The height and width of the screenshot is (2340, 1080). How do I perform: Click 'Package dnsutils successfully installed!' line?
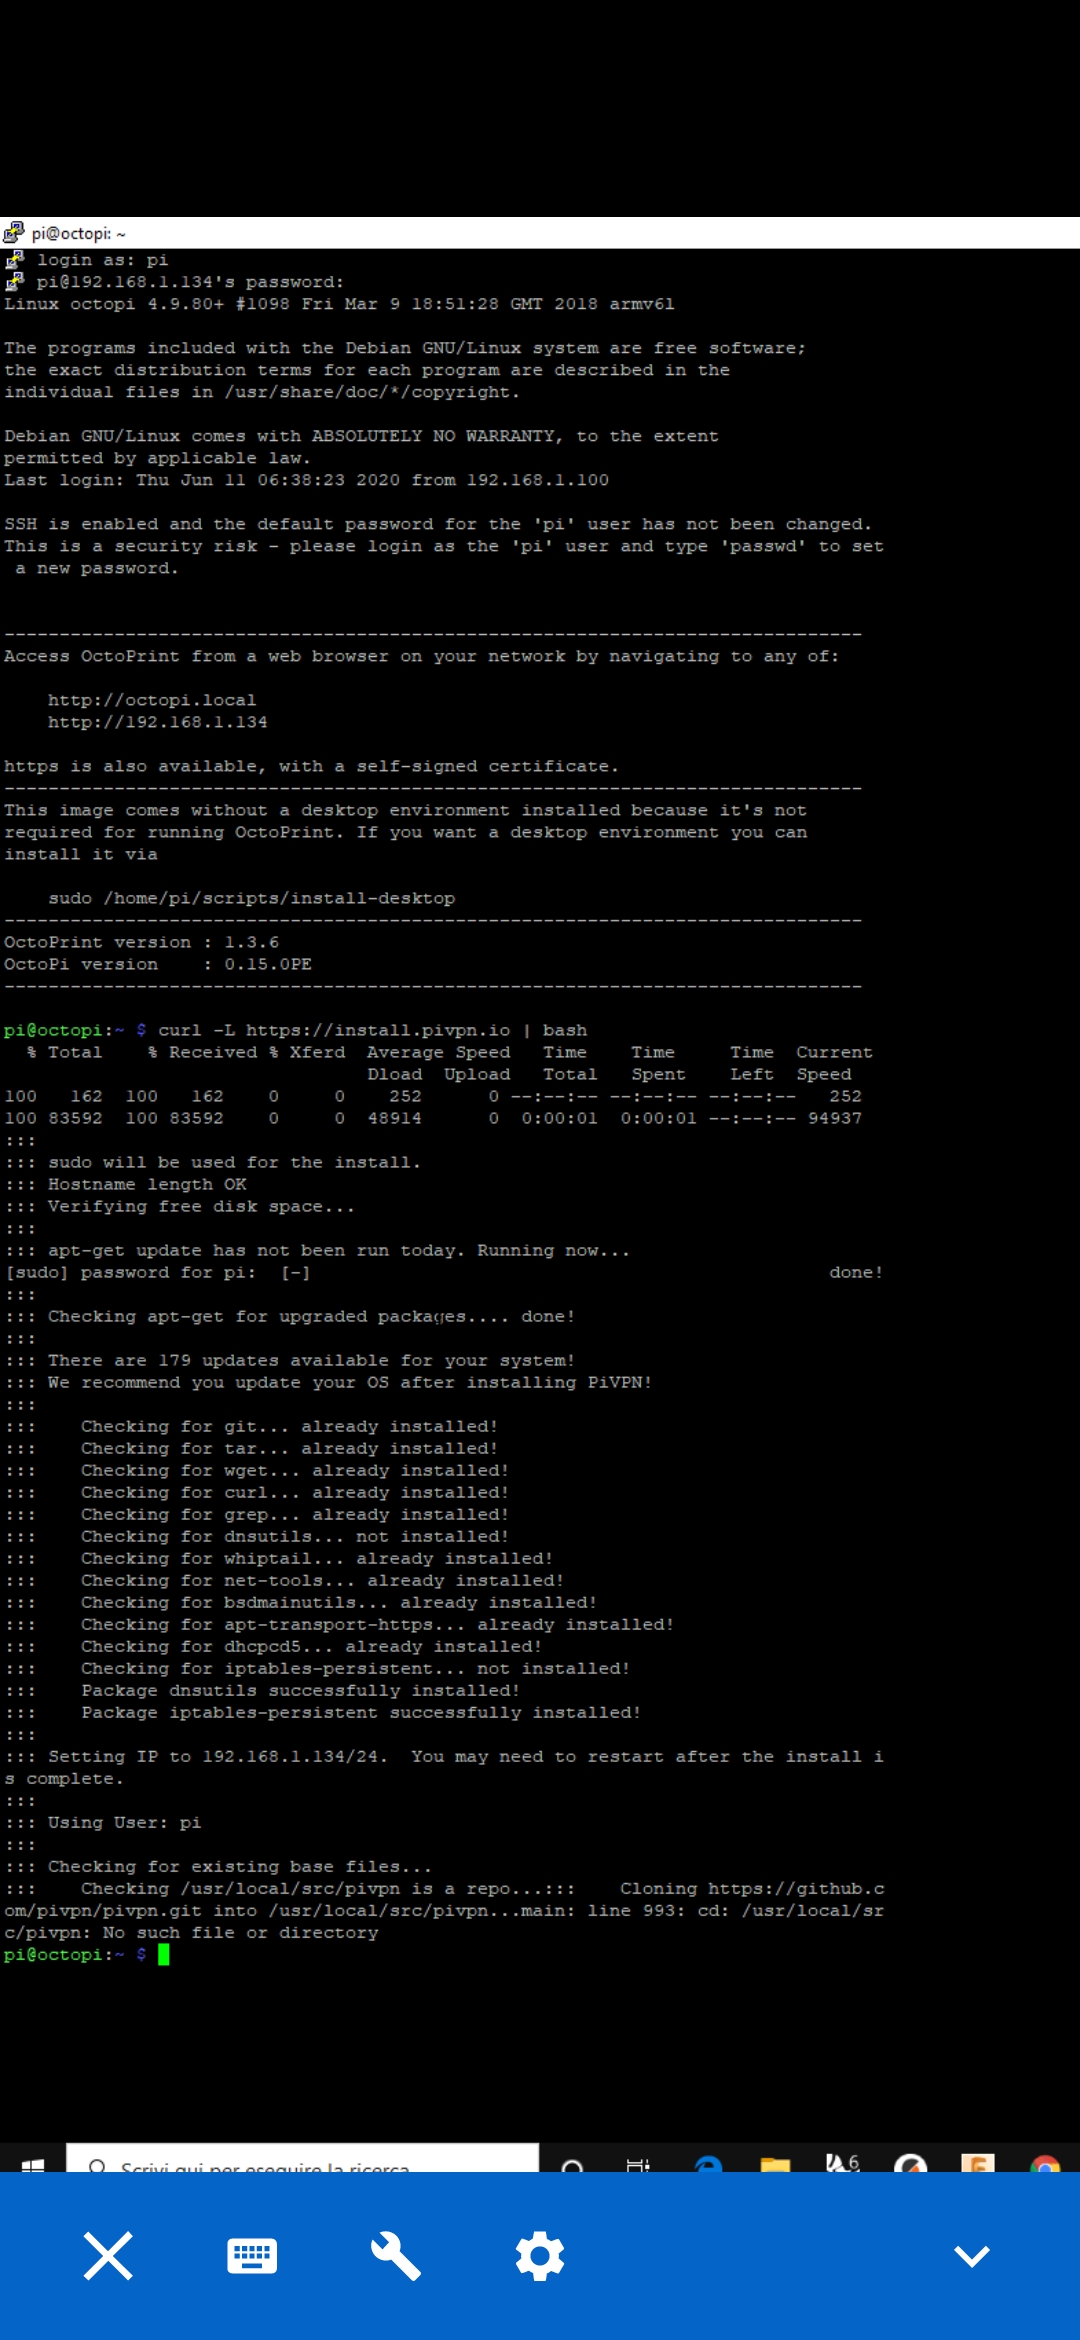point(300,1690)
